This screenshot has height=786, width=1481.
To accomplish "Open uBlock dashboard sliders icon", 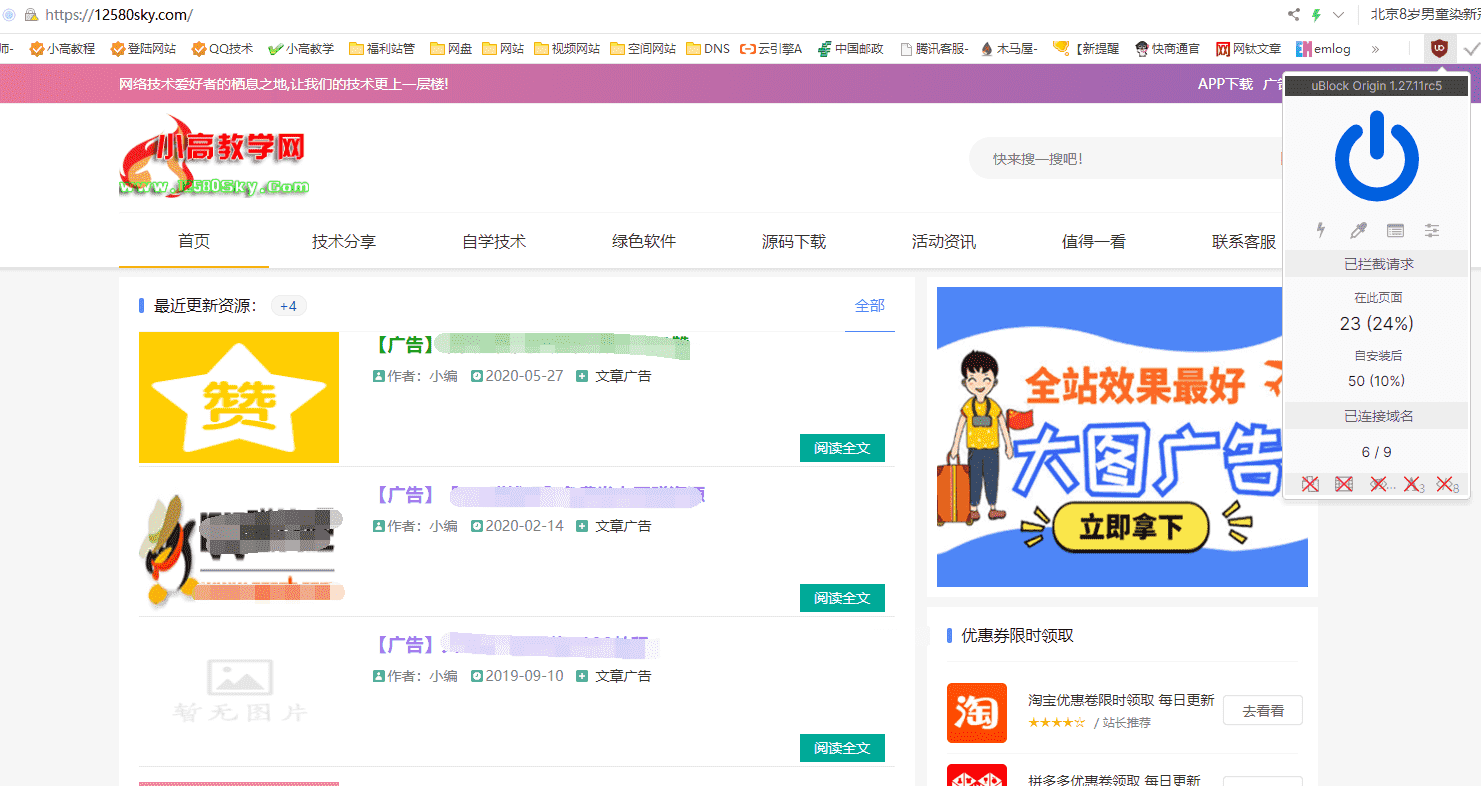I will pos(1432,230).
